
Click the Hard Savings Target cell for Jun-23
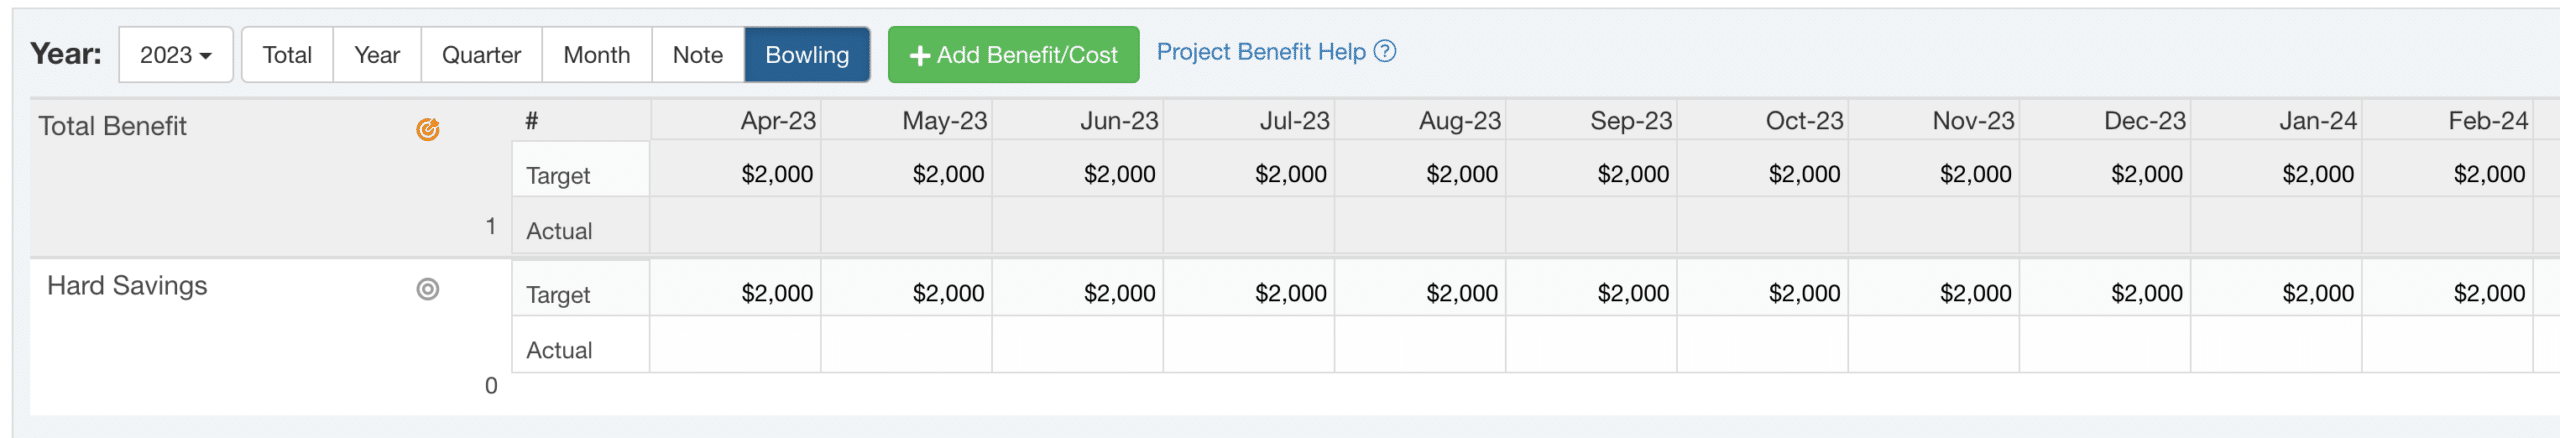1077,289
